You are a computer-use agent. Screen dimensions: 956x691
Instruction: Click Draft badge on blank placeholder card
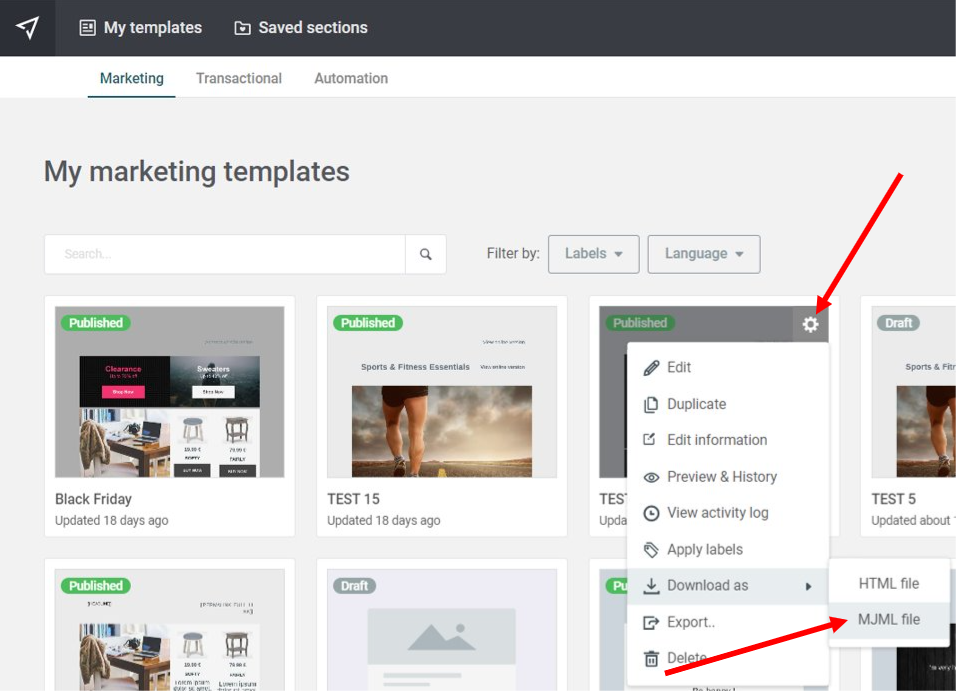pos(354,585)
